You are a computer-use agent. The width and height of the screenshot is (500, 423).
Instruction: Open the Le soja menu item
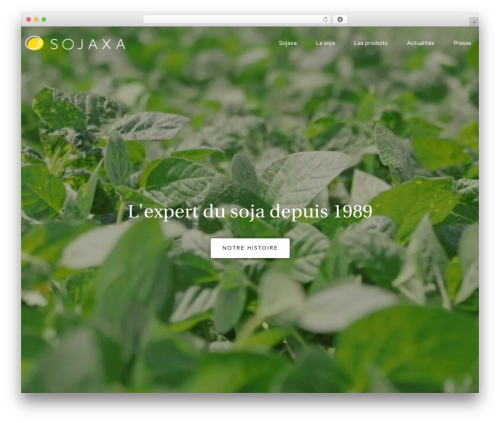(325, 43)
